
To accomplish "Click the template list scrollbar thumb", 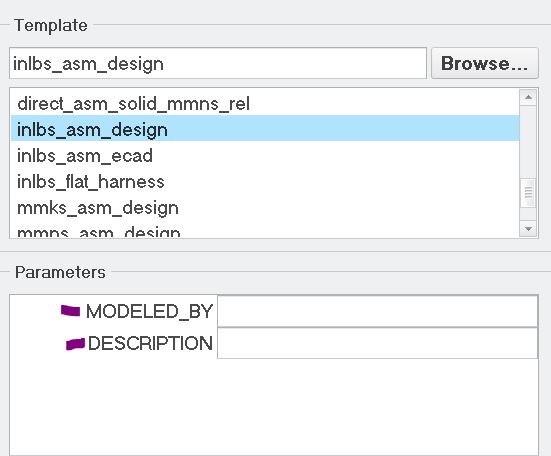I will (x=528, y=193).
